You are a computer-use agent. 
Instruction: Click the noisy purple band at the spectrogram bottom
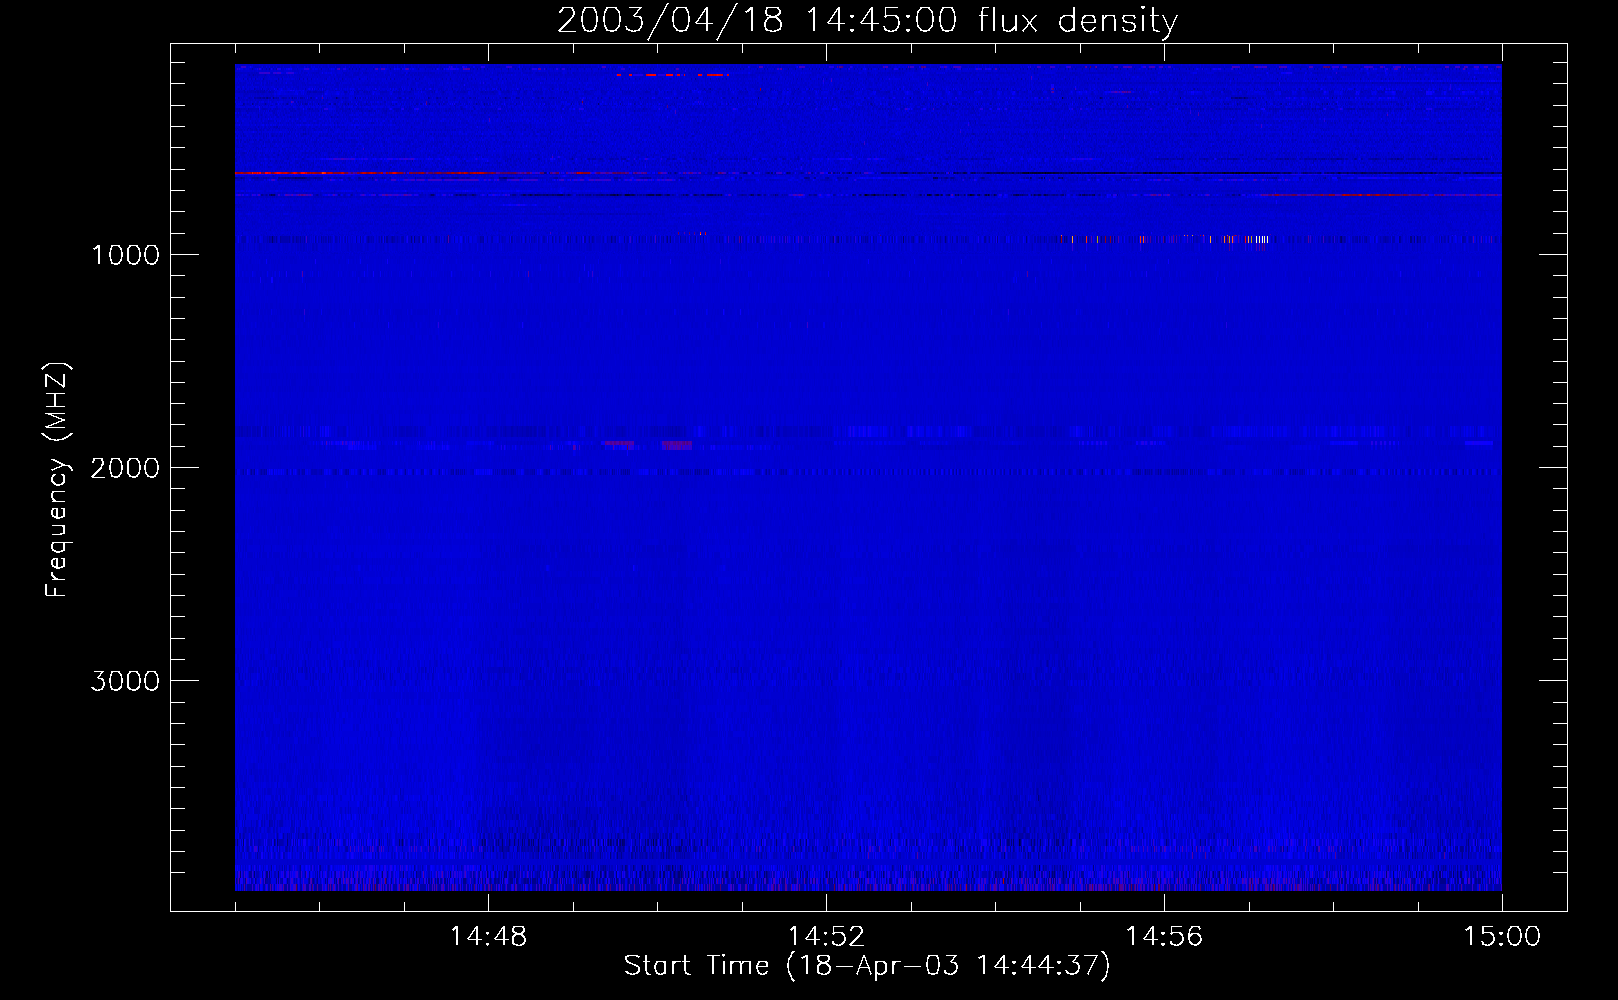867,882
